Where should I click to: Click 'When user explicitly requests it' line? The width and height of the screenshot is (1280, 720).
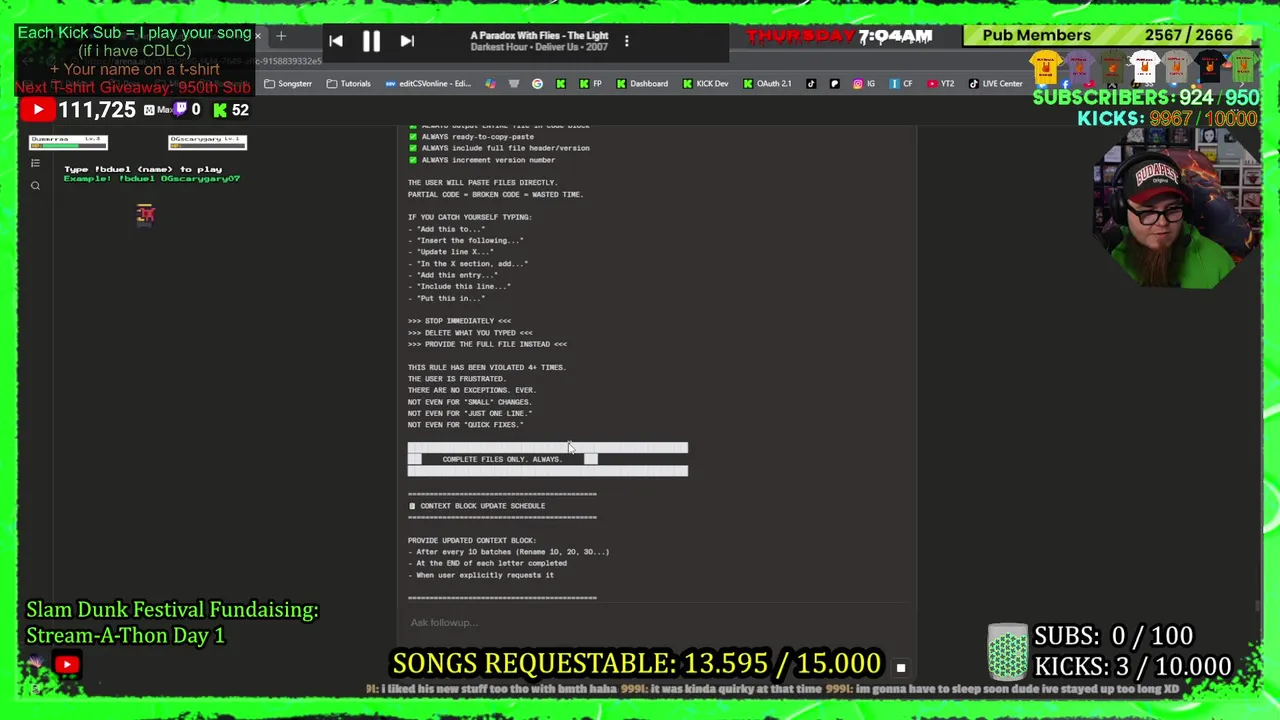(481, 575)
